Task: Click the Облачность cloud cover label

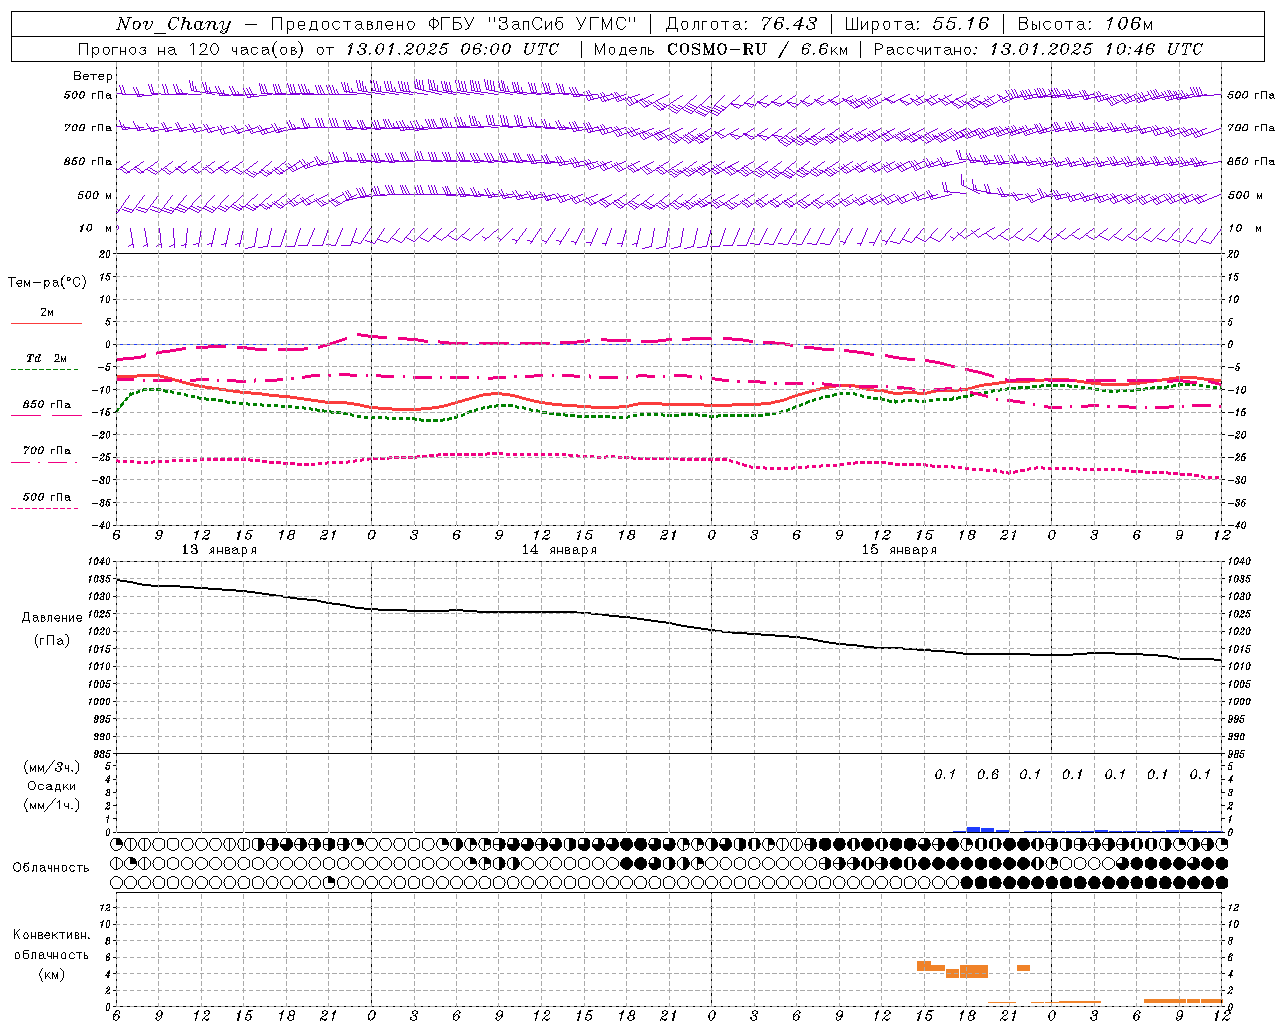Action: pos(51,868)
